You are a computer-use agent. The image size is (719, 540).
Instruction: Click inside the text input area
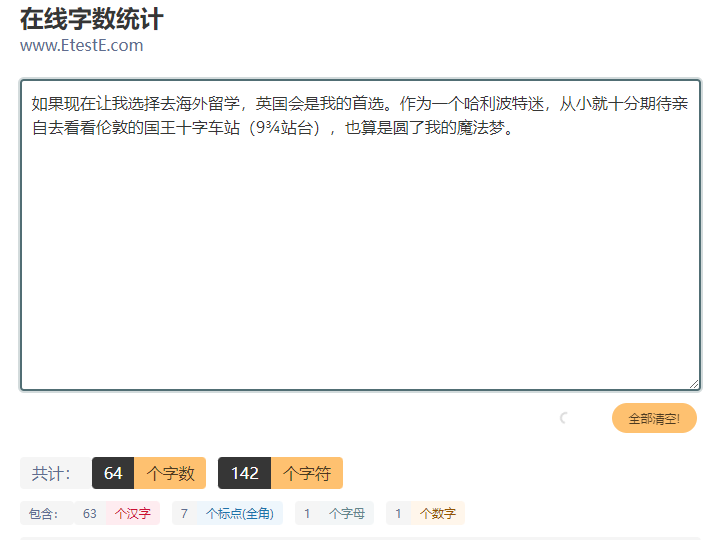click(360, 235)
